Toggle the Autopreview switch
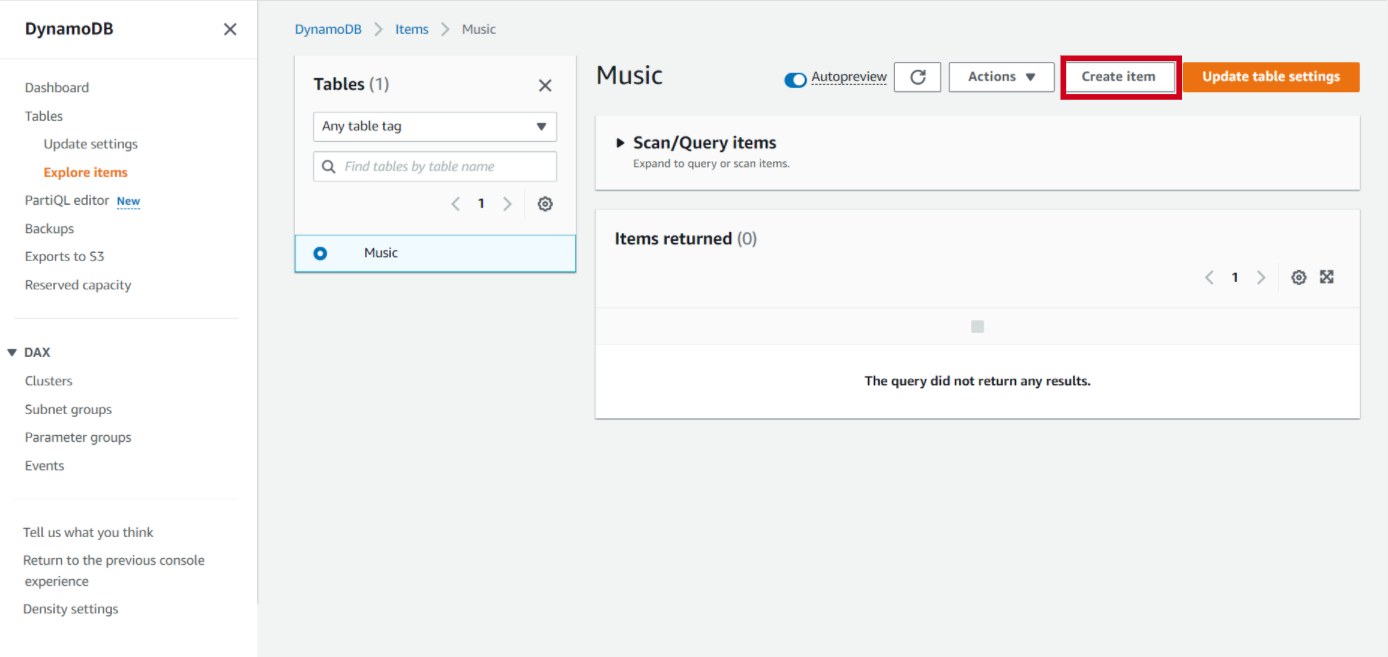 [x=795, y=80]
